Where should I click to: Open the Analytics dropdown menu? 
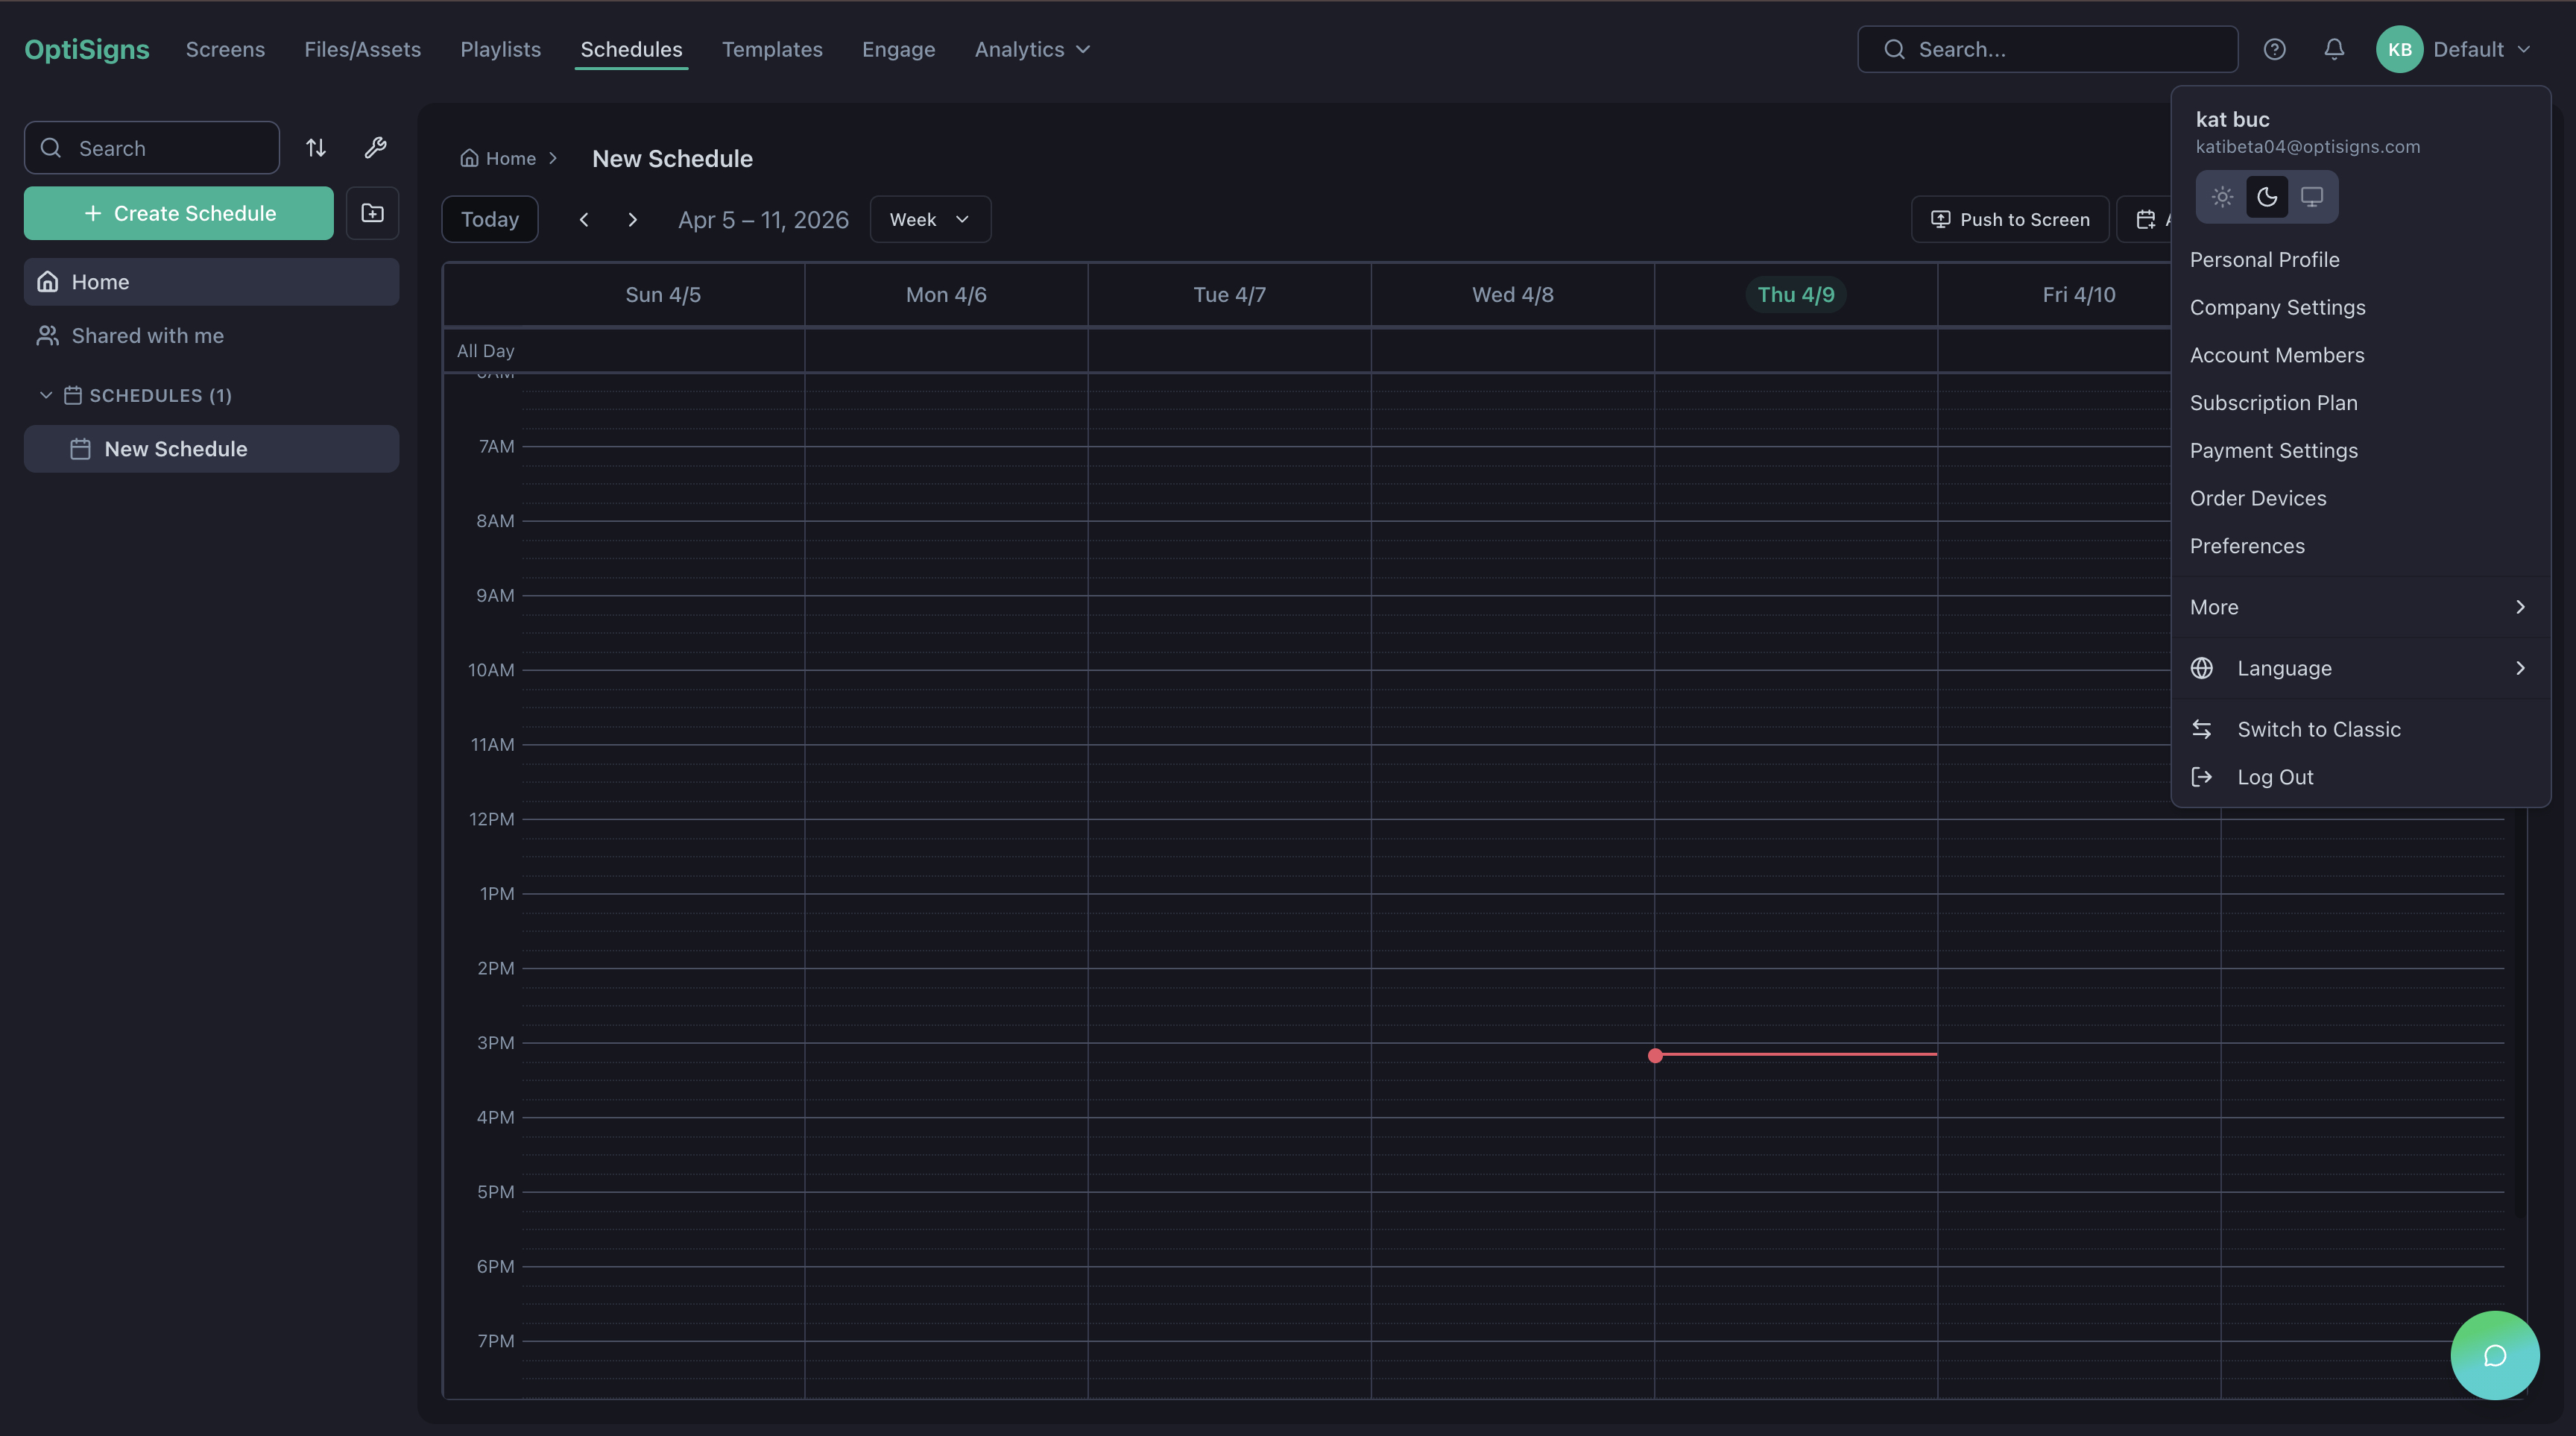pos(1031,49)
